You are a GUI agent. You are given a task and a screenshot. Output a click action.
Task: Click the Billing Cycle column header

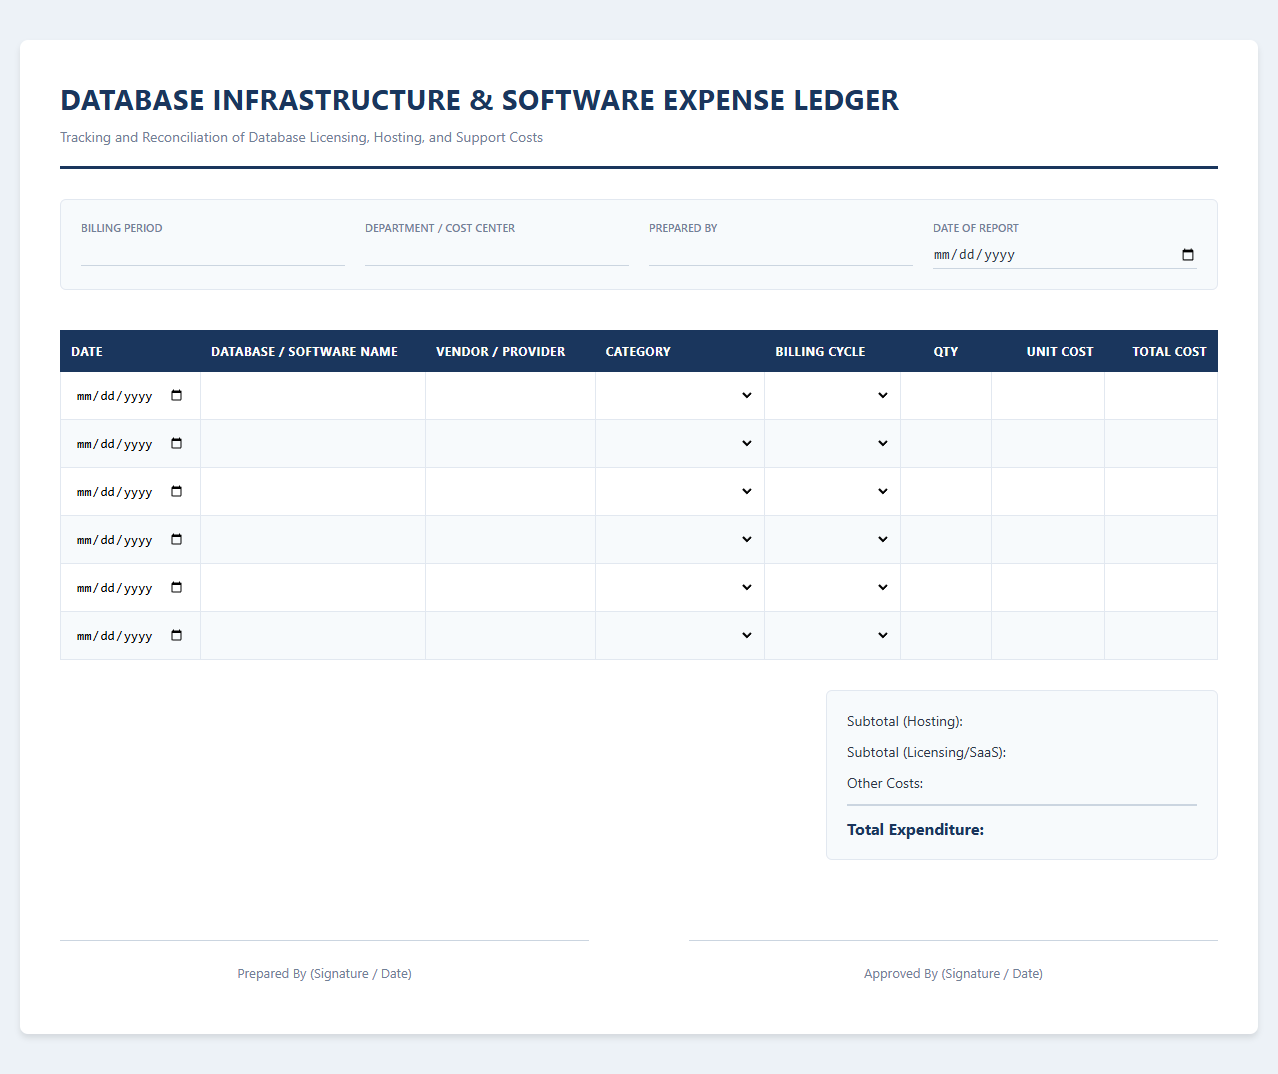pyautogui.click(x=820, y=352)
